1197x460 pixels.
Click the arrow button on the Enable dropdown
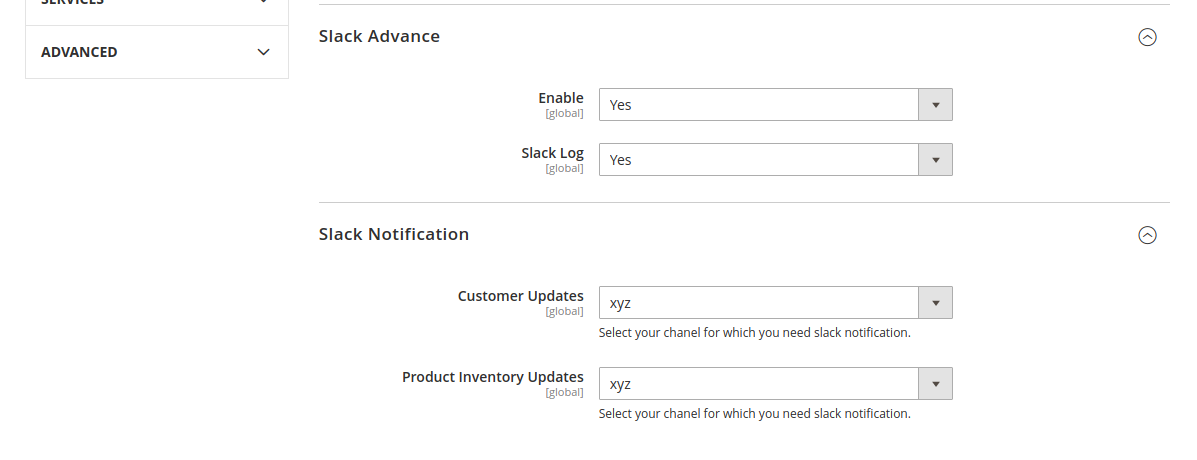[x=935, y=105]
